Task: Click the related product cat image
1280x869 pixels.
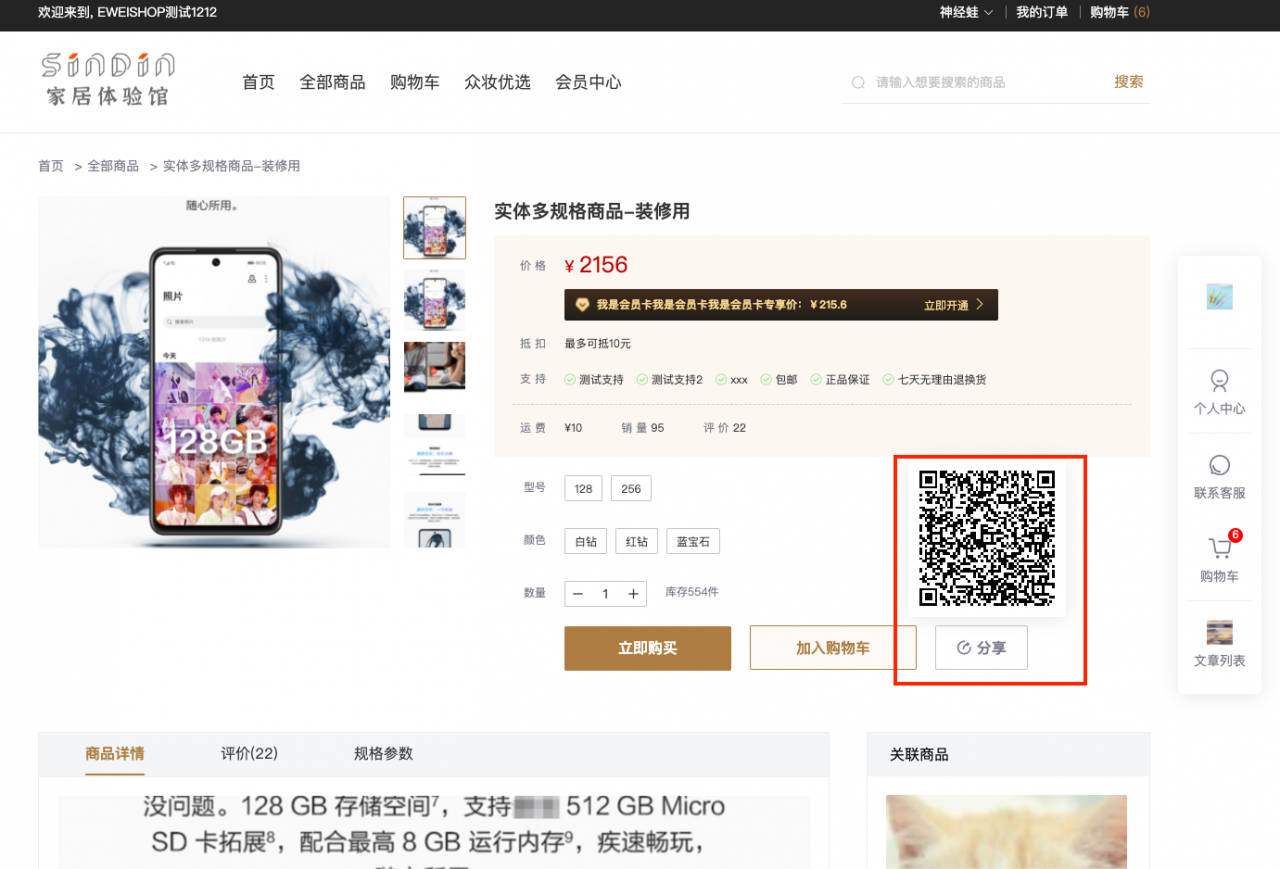Action: pyautogui.click(x=1006, y=832)
